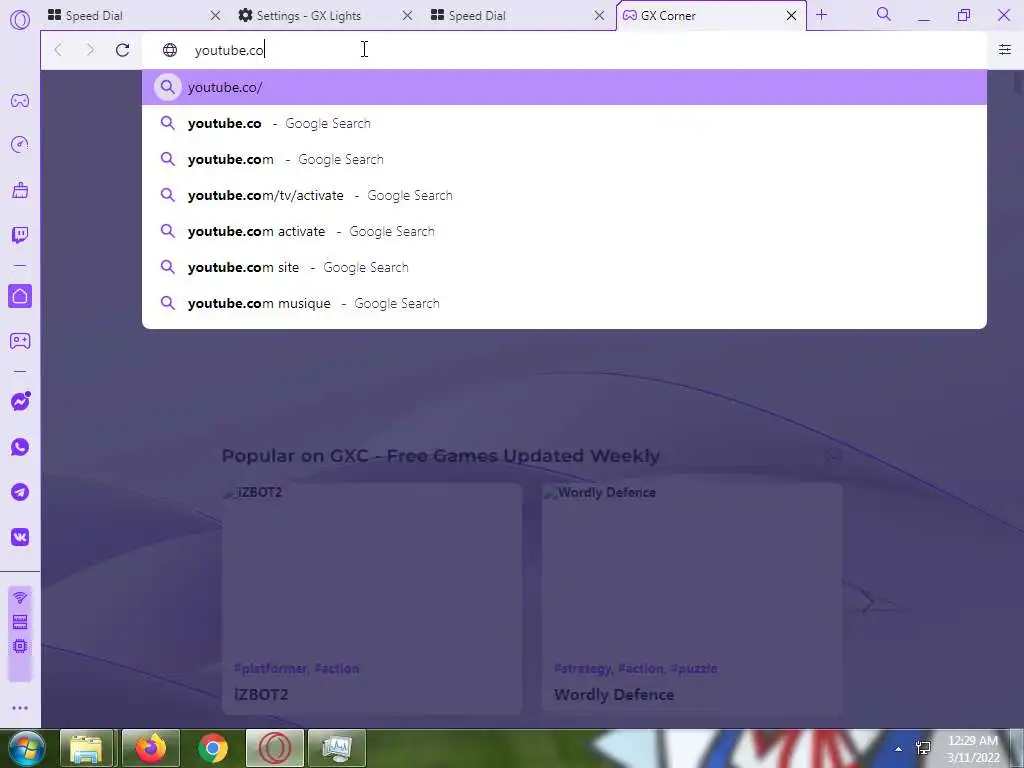Go forward to next page
Image resolution: width=1024 pixels, height=768 pixels.
[90, 50]
